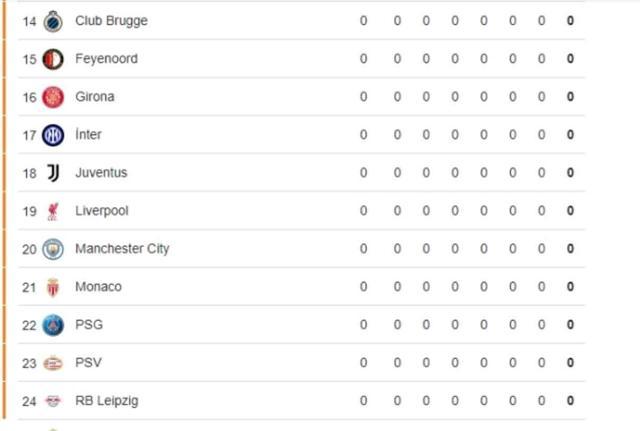Click the Monaco club crest
The width and height of the screenshot is (640, 431).
click(x=53, y=287)
